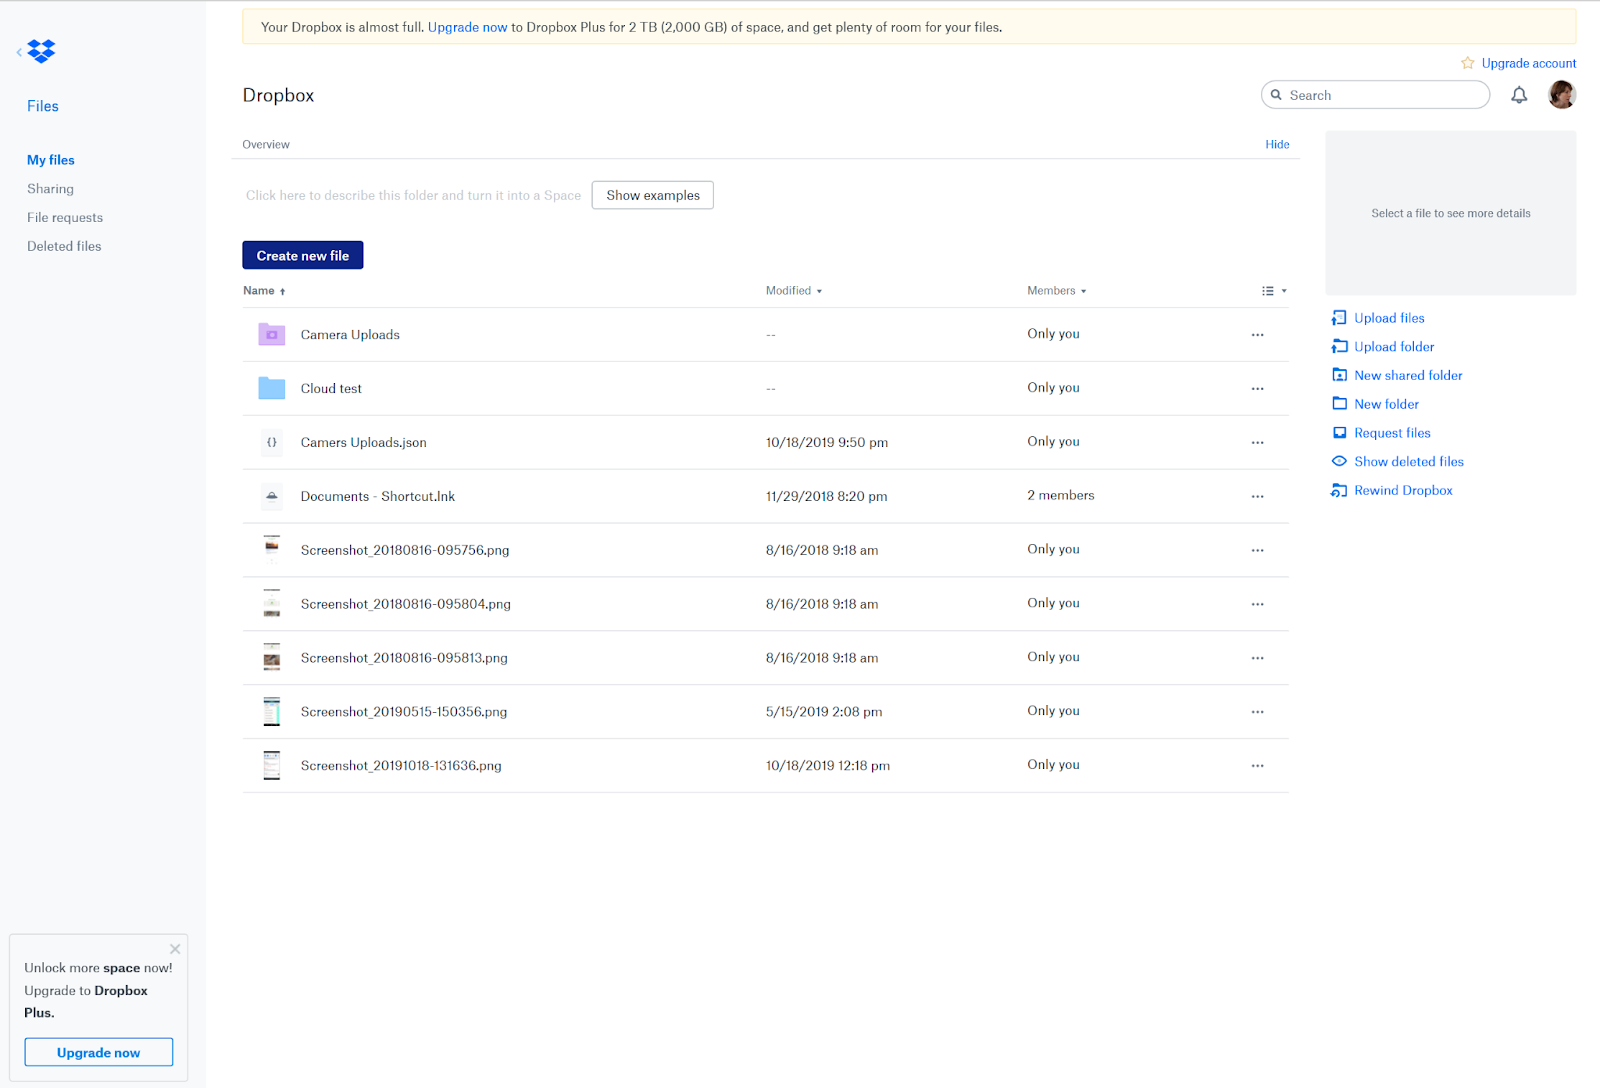Click the 11/29/2018 8:20 pm date
The image size is (1600, 1088).
pos(826,496)
